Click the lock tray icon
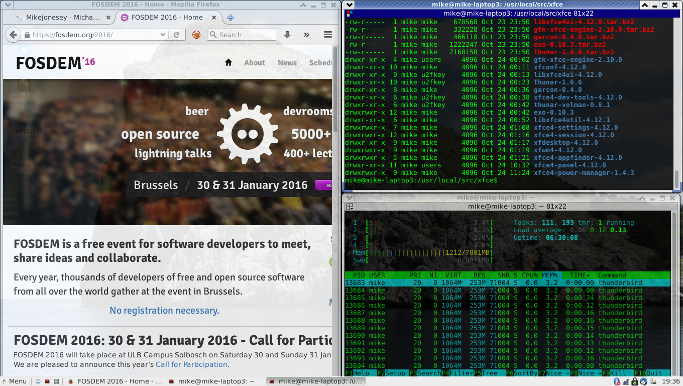Image resolution: width=683 pixels, height=386 pixels. pos(635,382)
